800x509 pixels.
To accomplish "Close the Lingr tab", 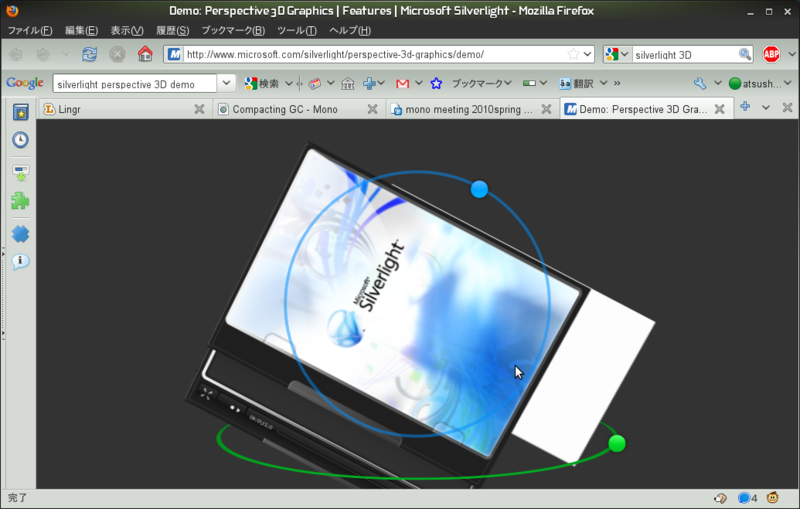I will [199, 109].
